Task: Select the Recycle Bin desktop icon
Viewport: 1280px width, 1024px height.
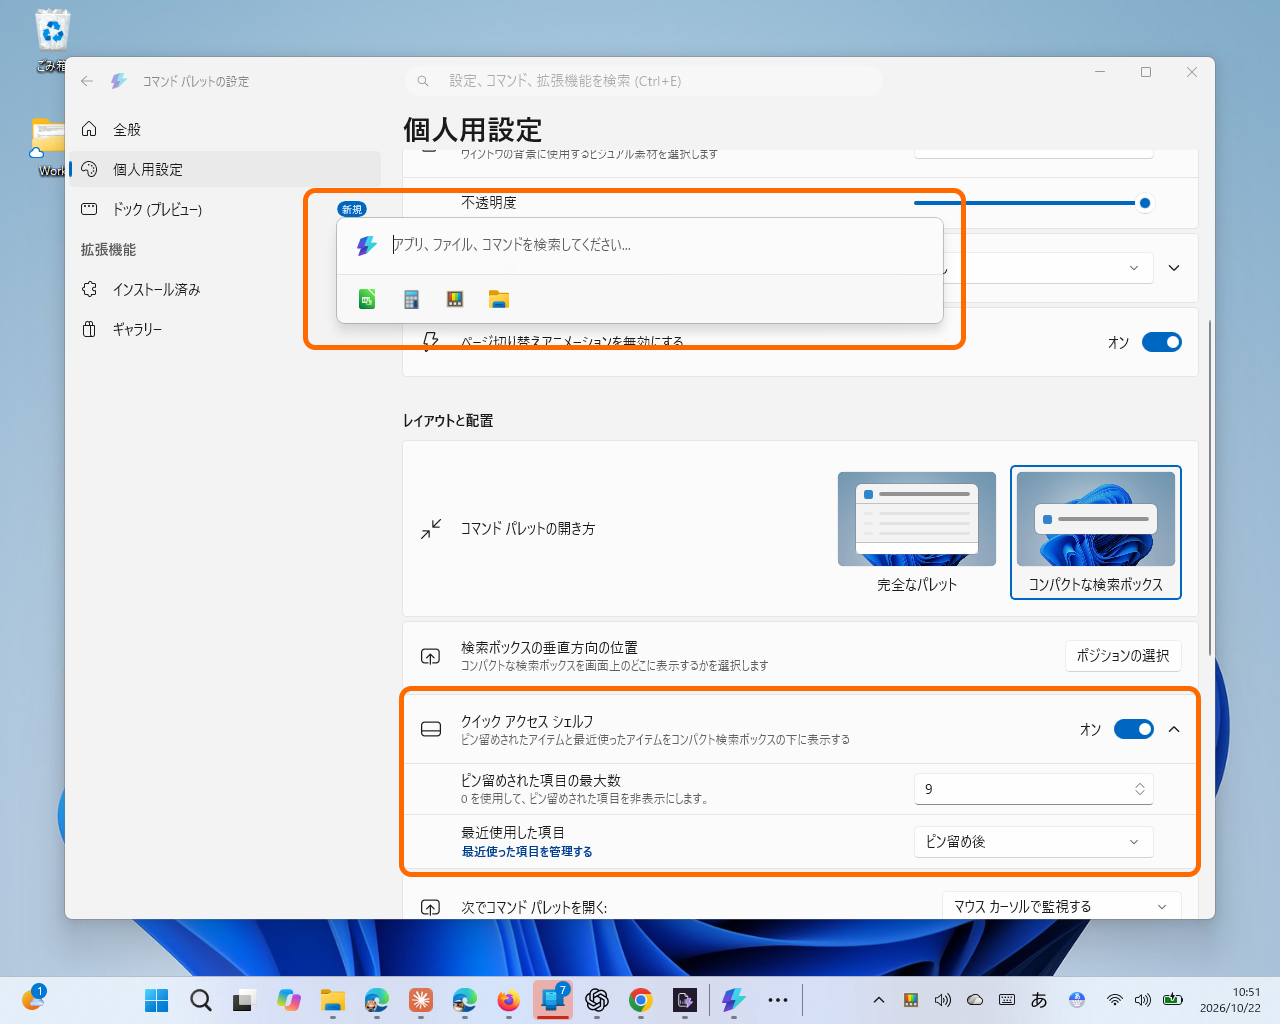Action: tap(52, 40)
